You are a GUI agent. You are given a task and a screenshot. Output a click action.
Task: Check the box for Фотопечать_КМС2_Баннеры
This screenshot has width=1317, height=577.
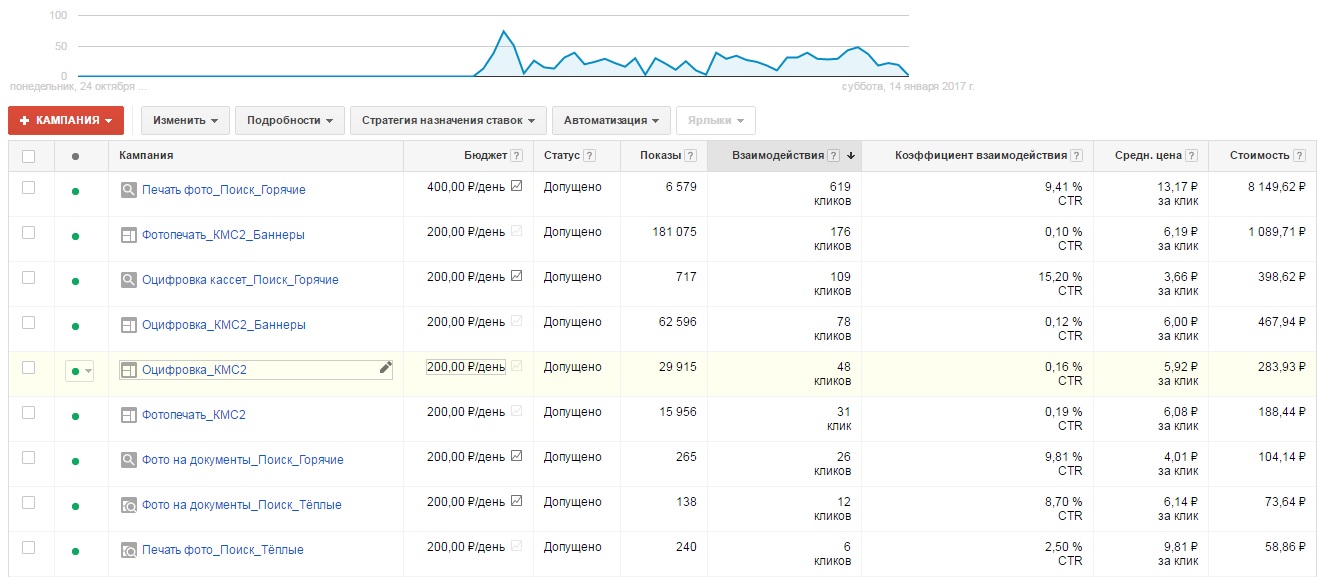(x=28, y=232)
